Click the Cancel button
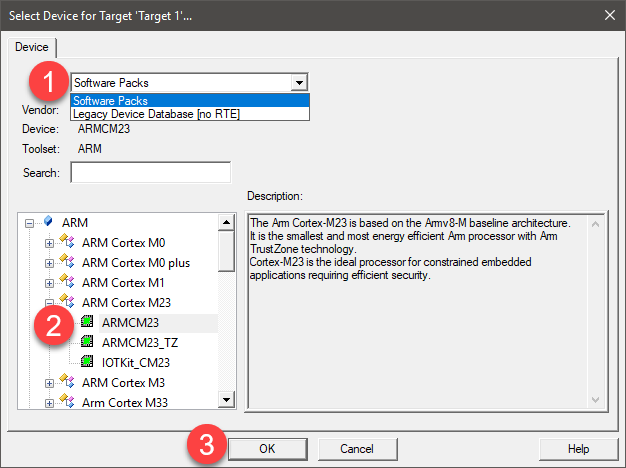Viewport: 626px width, 468px height. [x=357, y=449]
